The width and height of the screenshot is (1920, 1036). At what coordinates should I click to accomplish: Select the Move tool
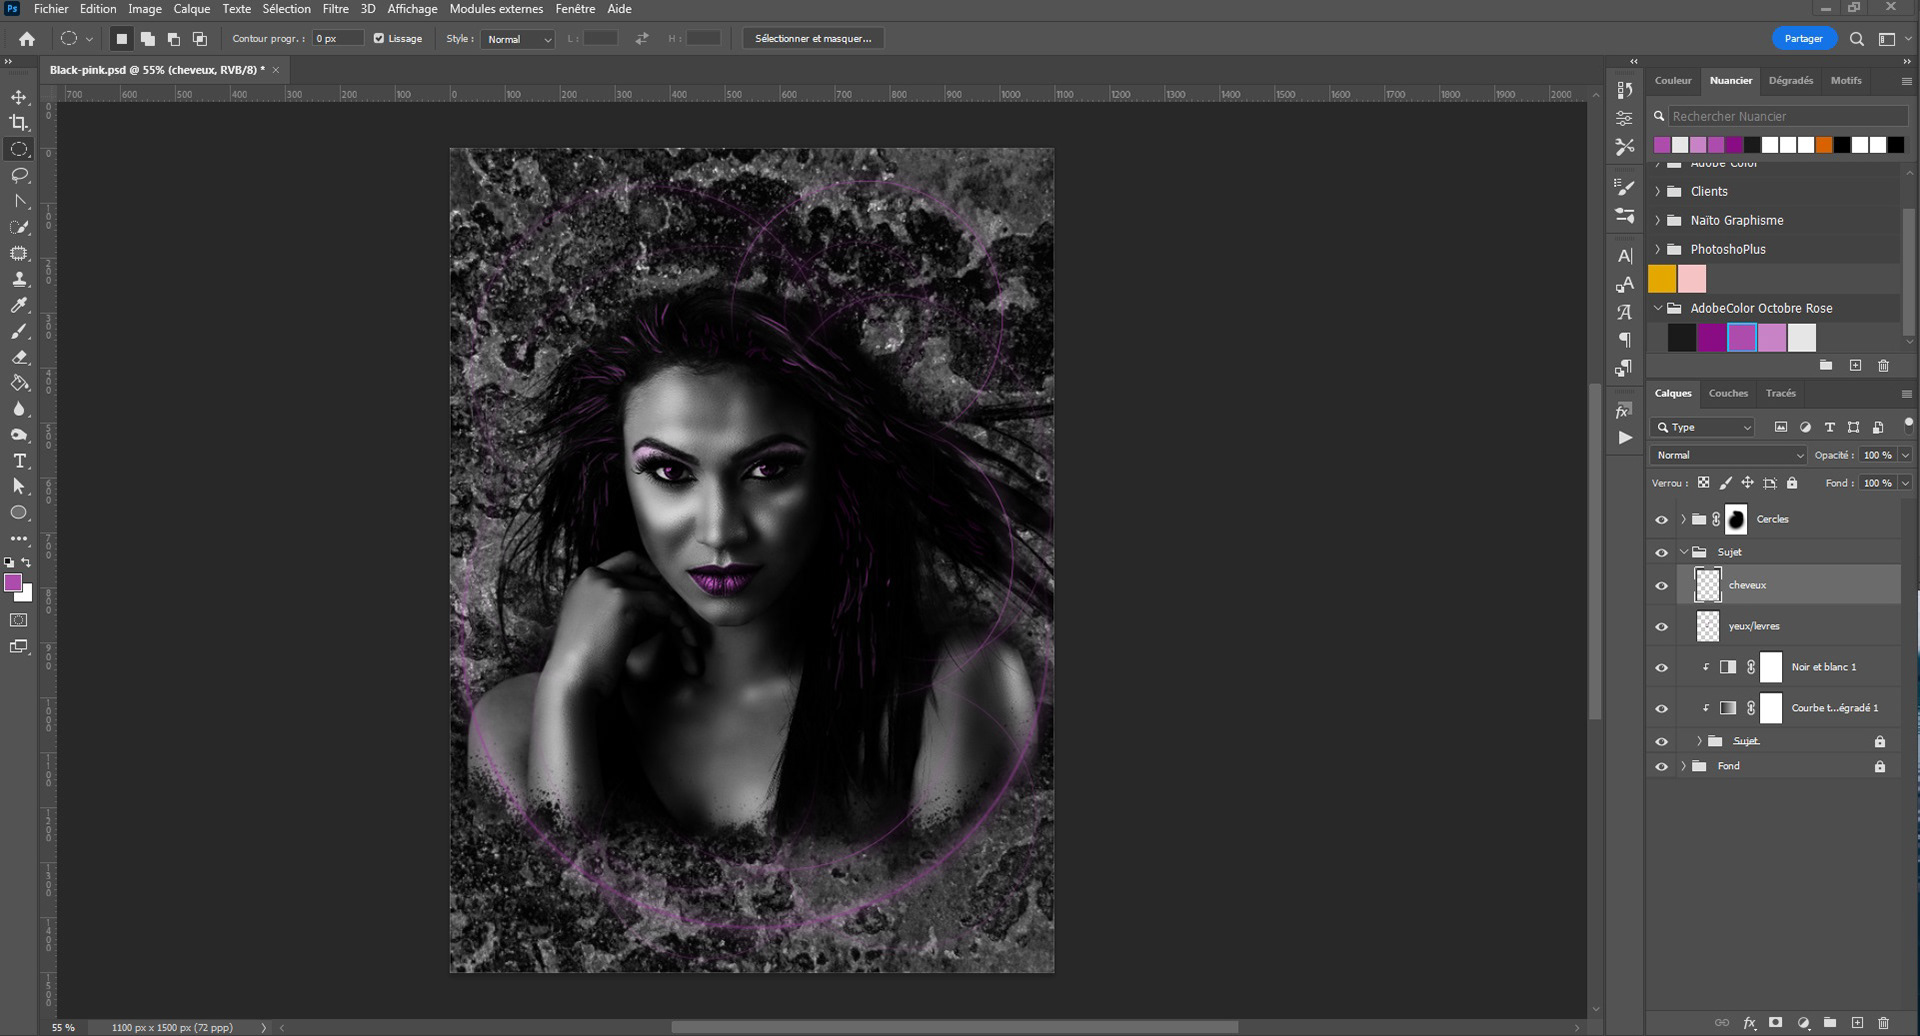[19, 97]
